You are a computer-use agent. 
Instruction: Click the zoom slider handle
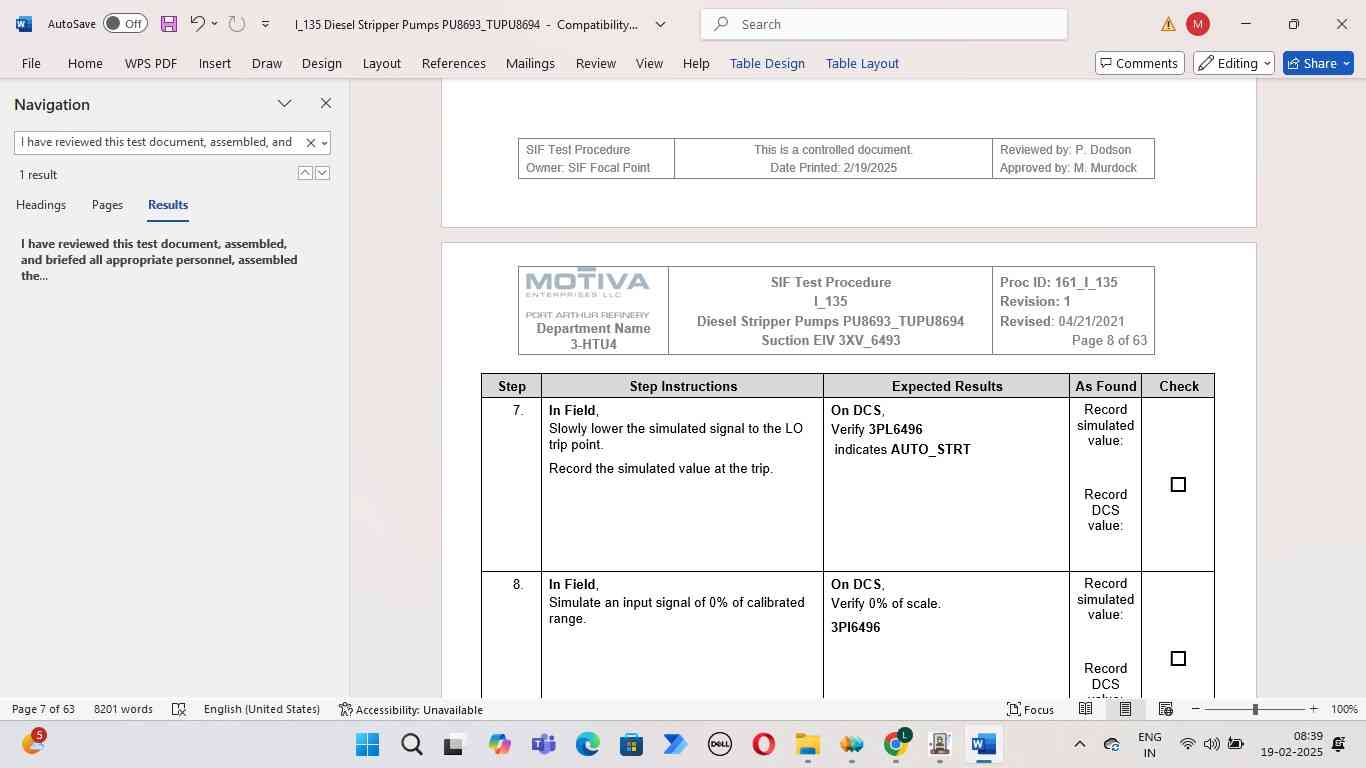(x=1255, y=709)
